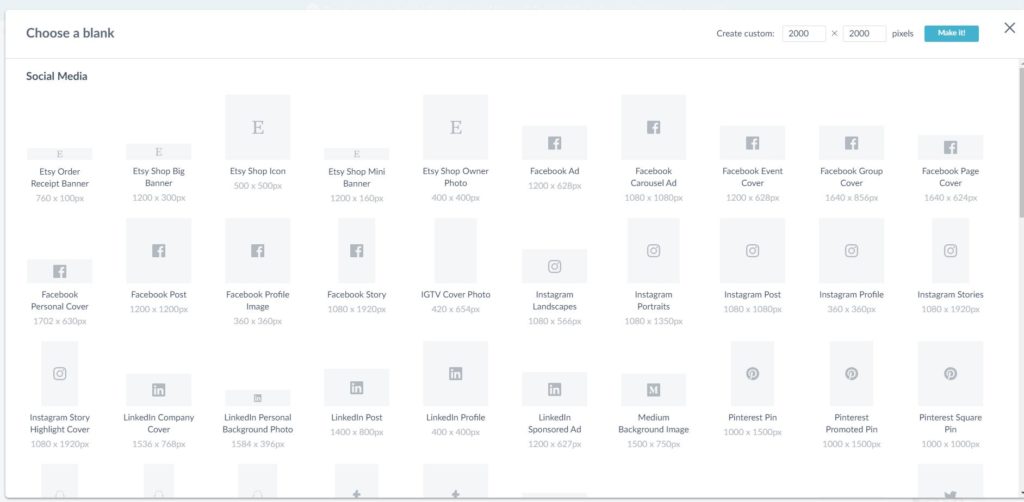The image size is (1024, 502).
Task: Choose the Etsy Shop Owner Photo icon
Action: 455,127
